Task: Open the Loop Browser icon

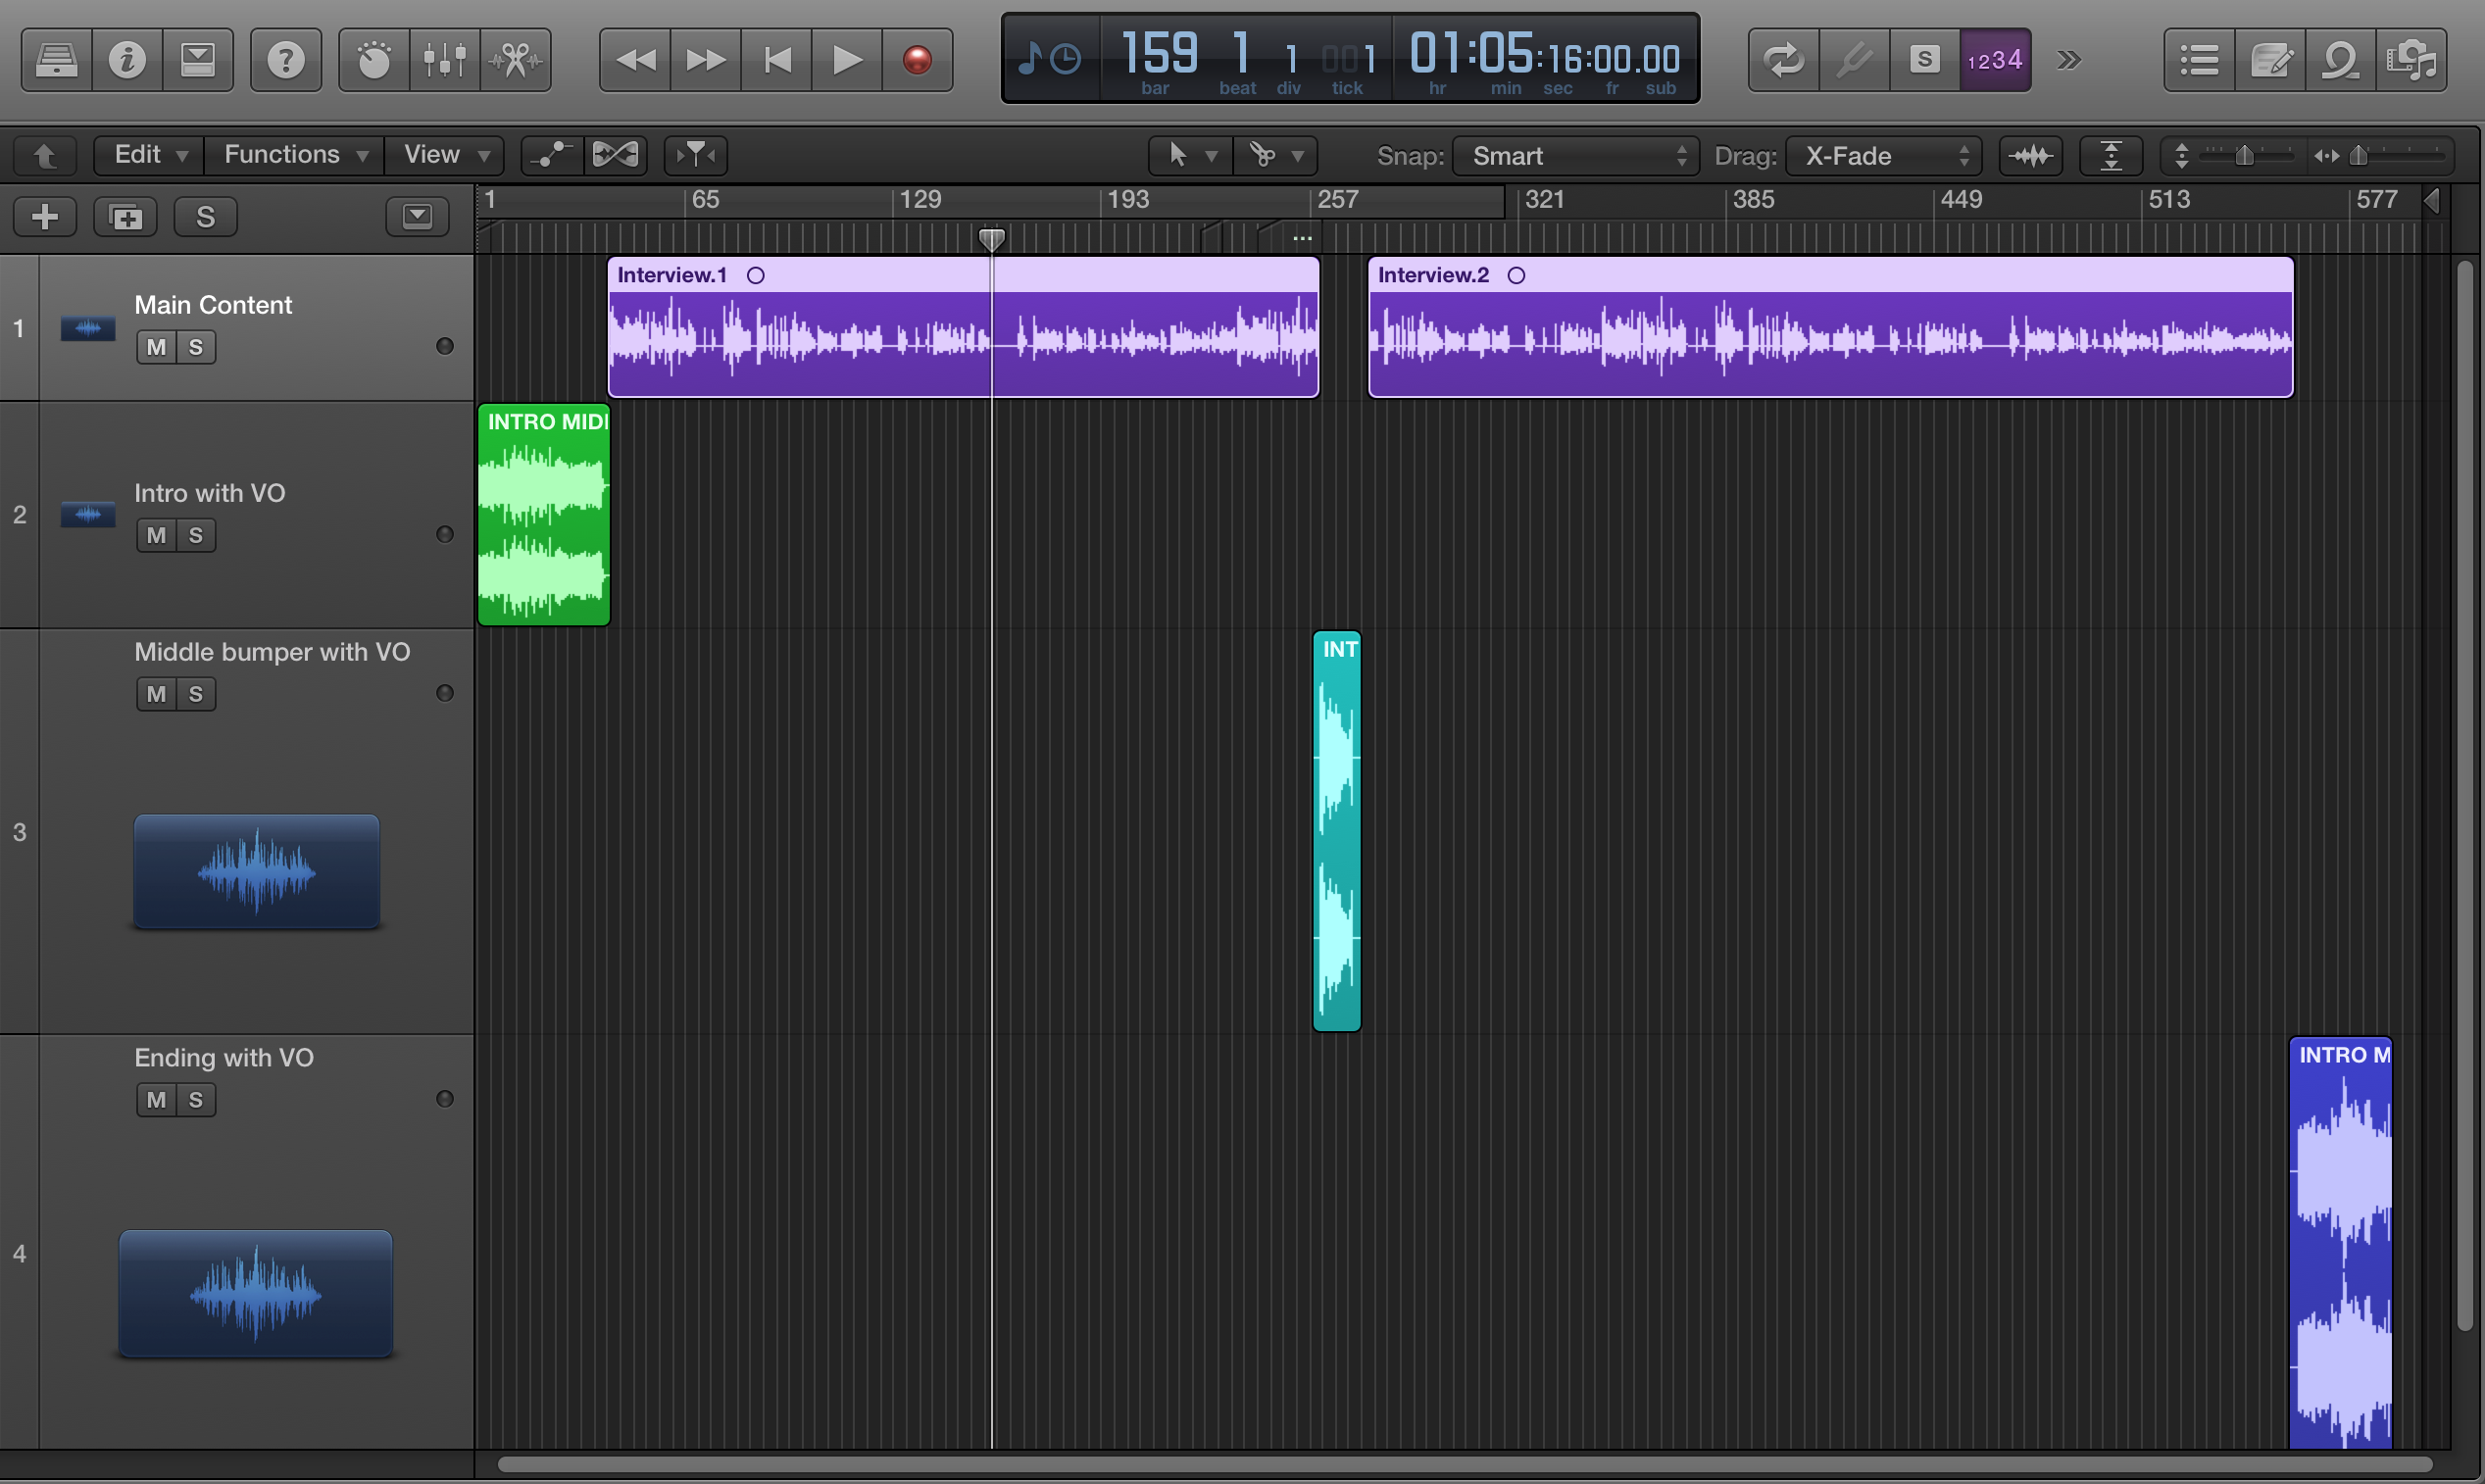Action: tap(2340, 60)
